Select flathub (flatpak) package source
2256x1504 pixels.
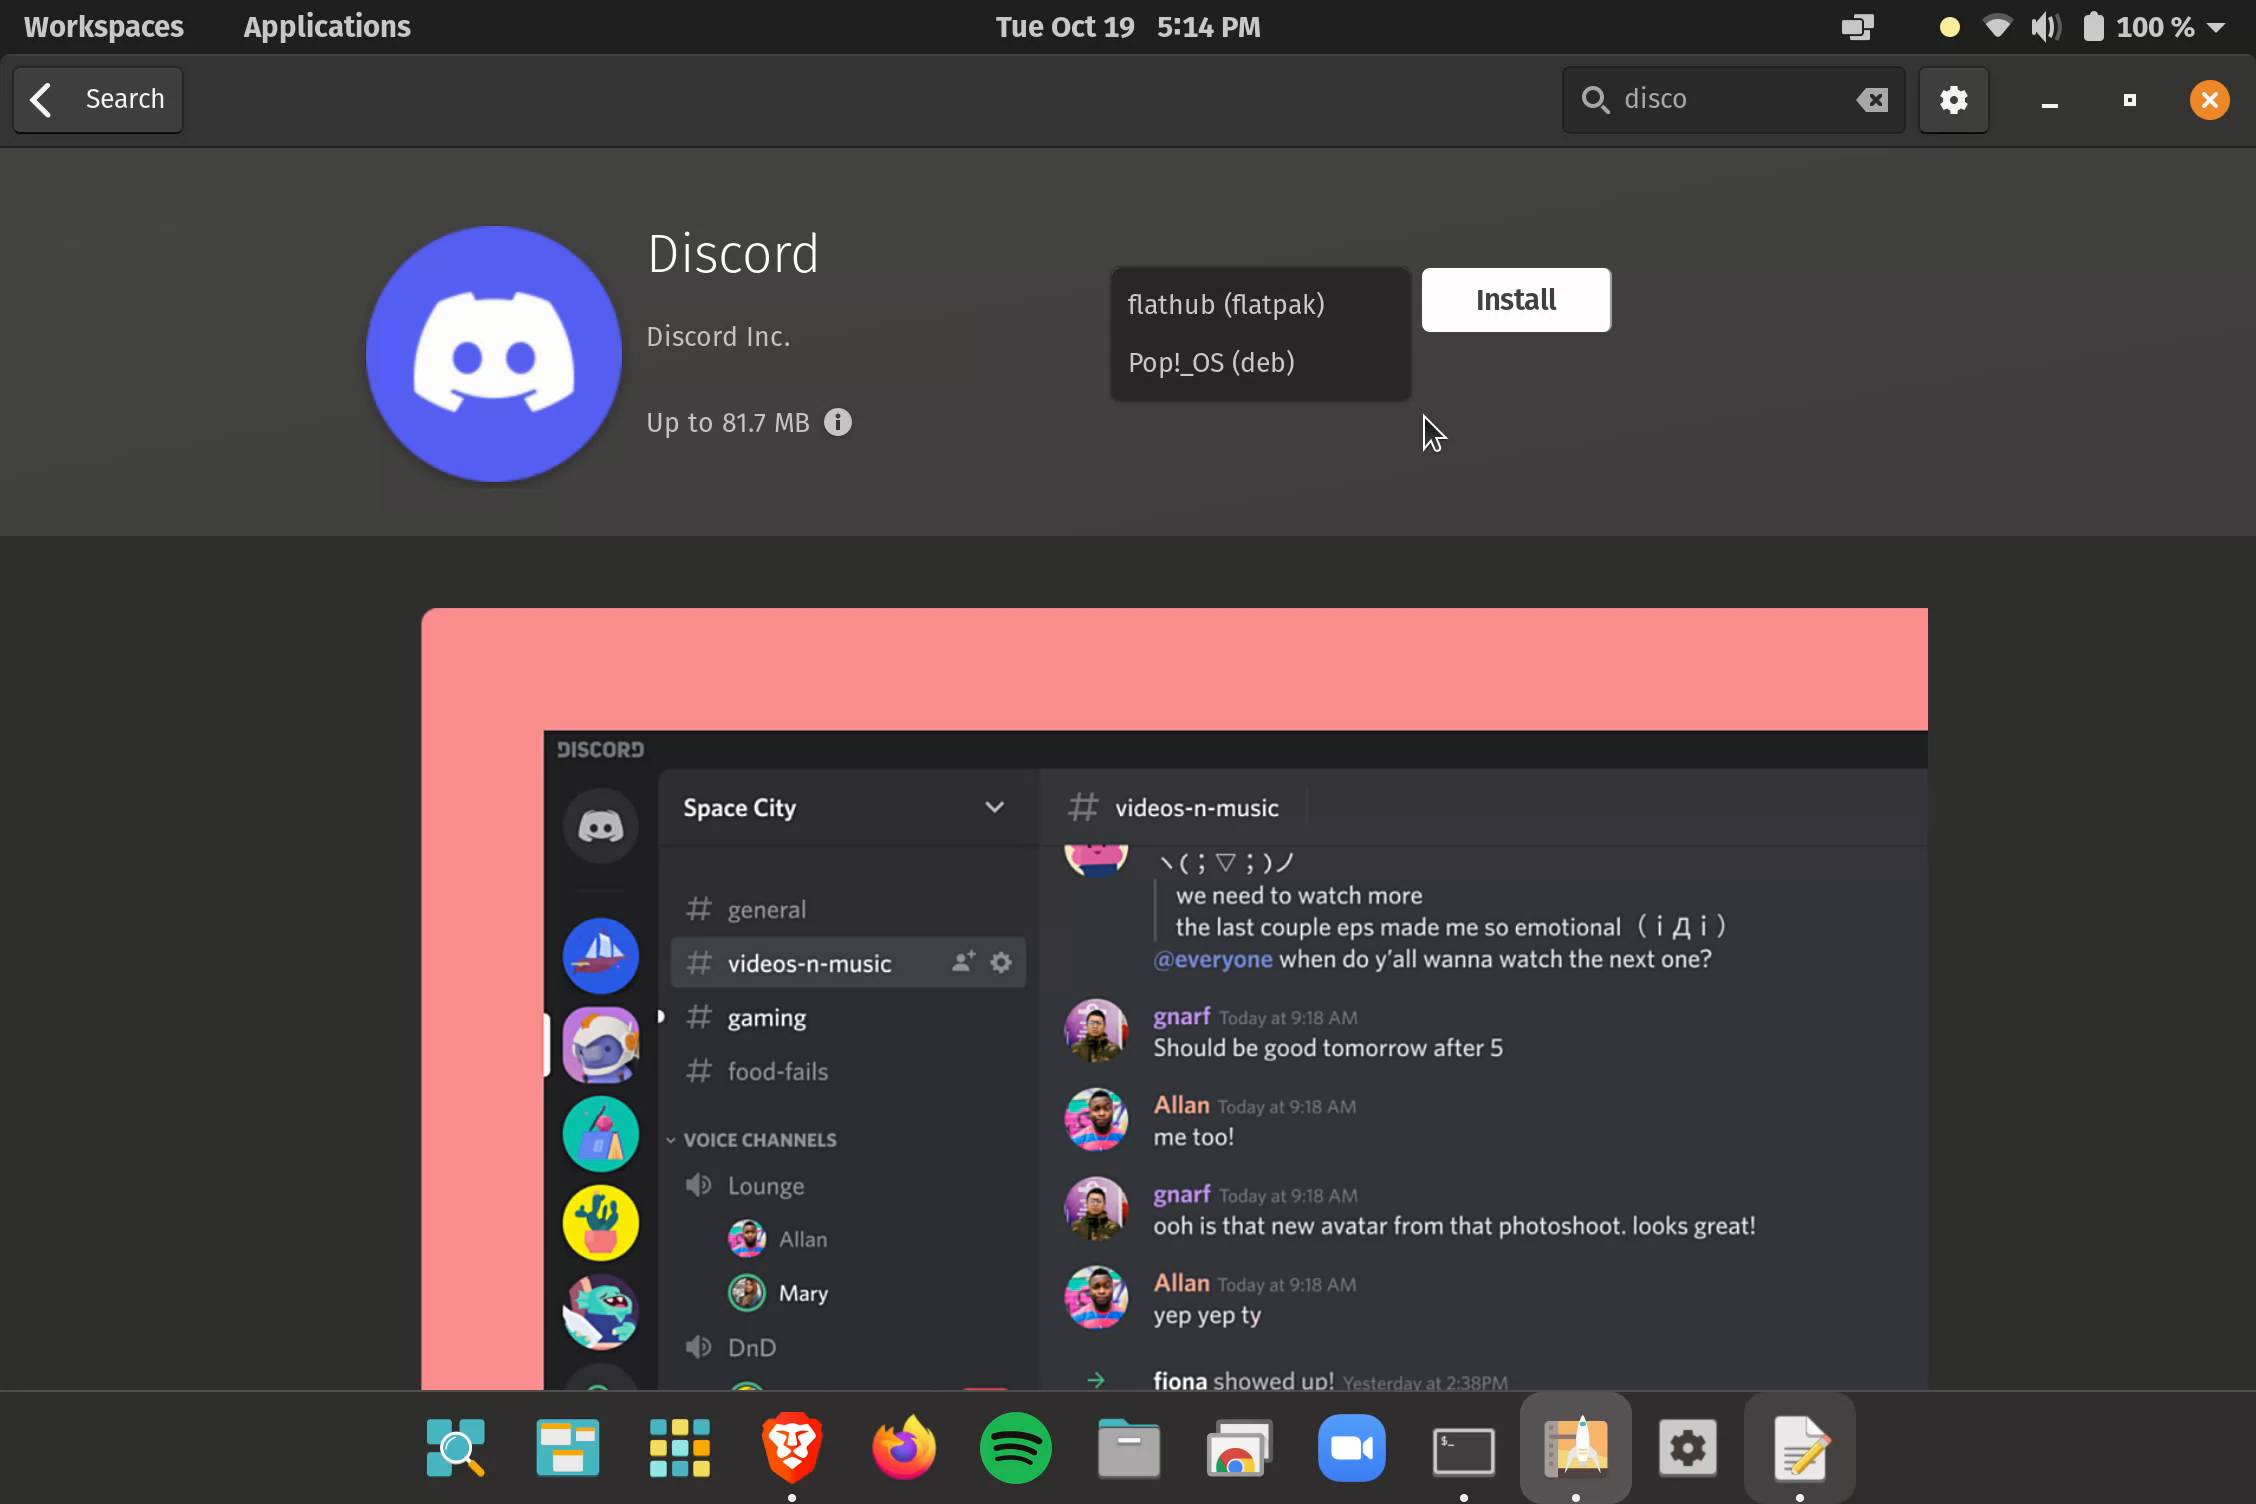pos(1226,304)
